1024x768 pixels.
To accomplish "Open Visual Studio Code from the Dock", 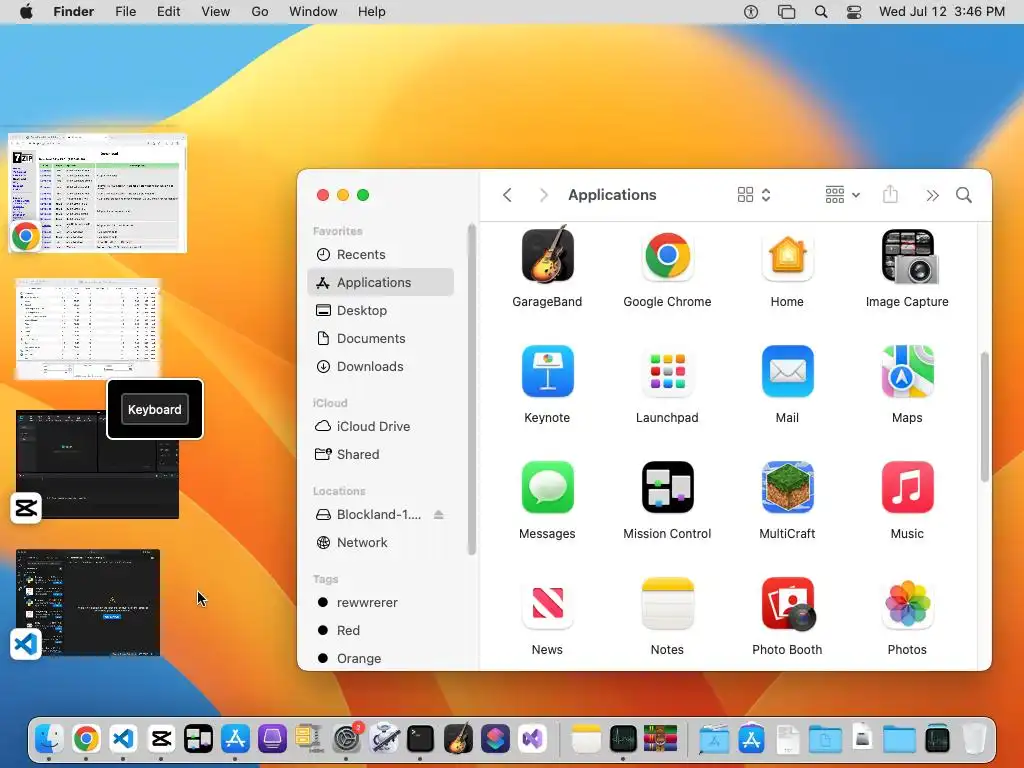I will pos(123,739).
